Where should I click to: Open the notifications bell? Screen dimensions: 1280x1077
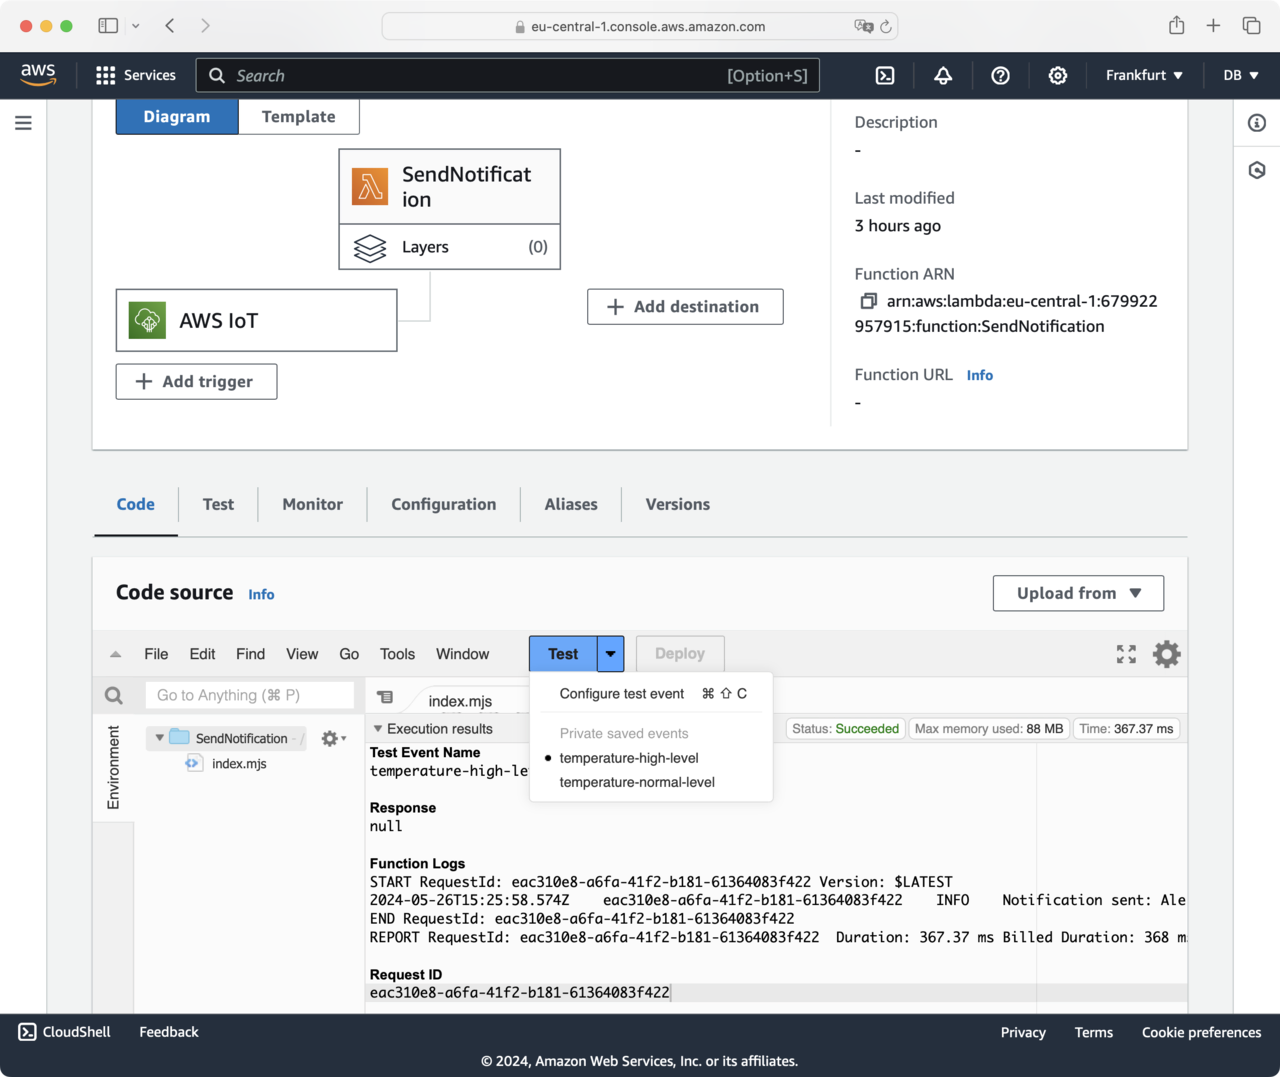click(x=943, y=76)
